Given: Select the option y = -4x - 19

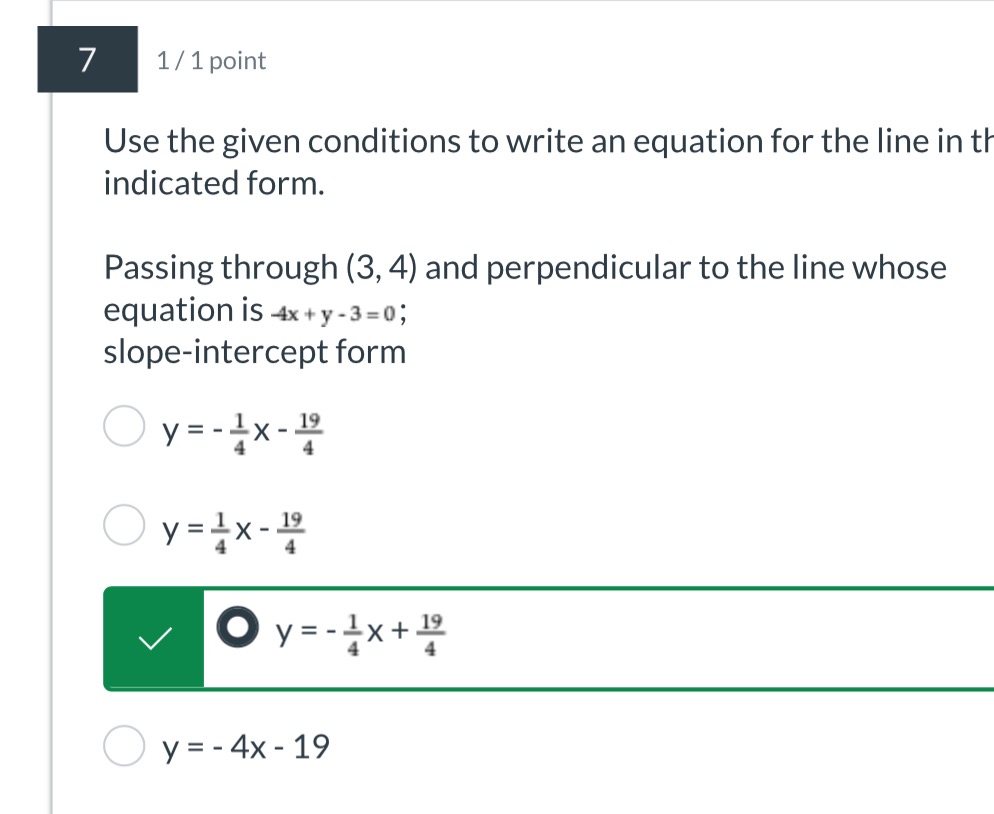Looking at the screenshot, I should (x=124, y=746).
